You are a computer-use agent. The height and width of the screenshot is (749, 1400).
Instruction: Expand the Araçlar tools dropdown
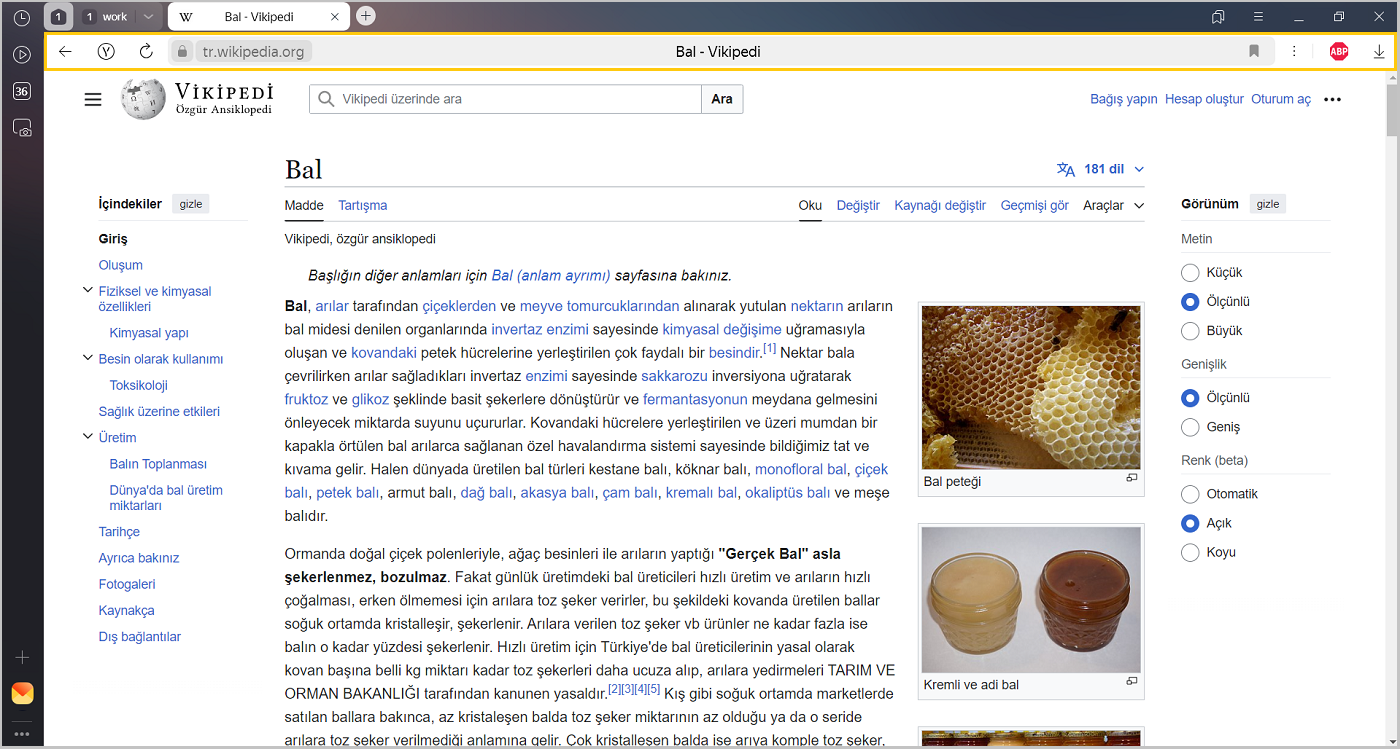coord(1113,205)
